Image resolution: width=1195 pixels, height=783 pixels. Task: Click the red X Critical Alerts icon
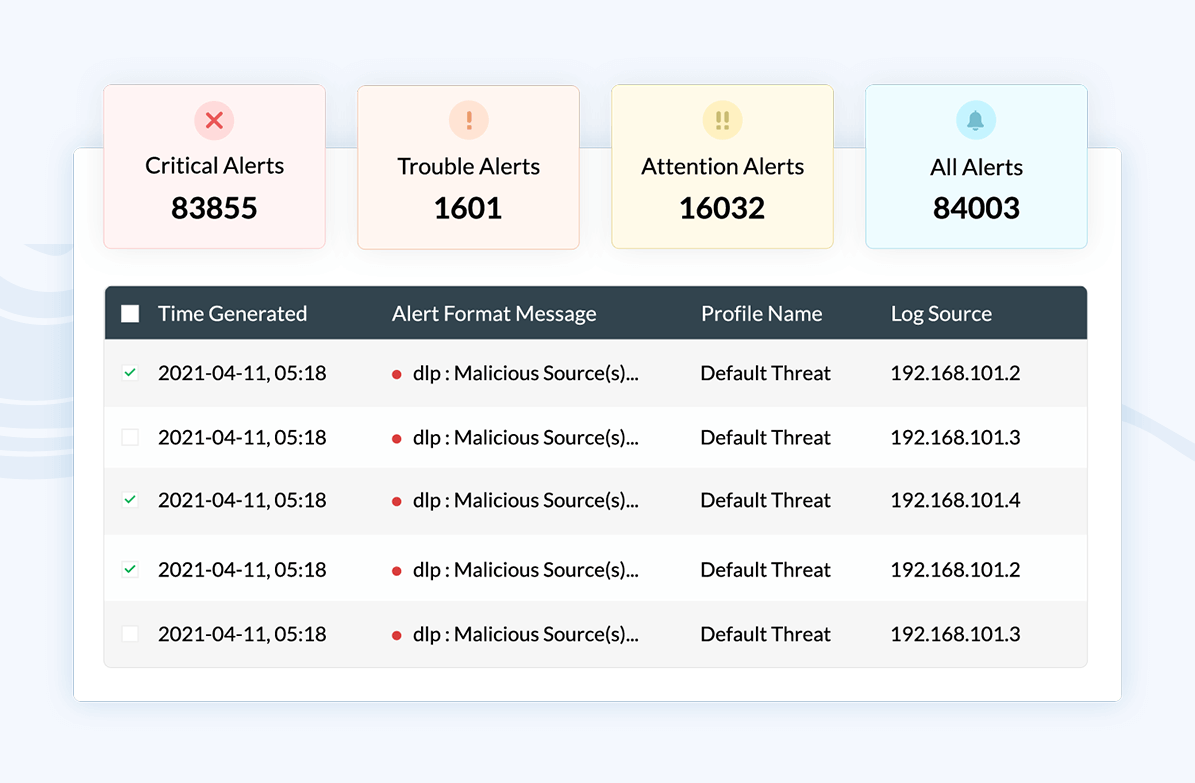pos(214,121)
